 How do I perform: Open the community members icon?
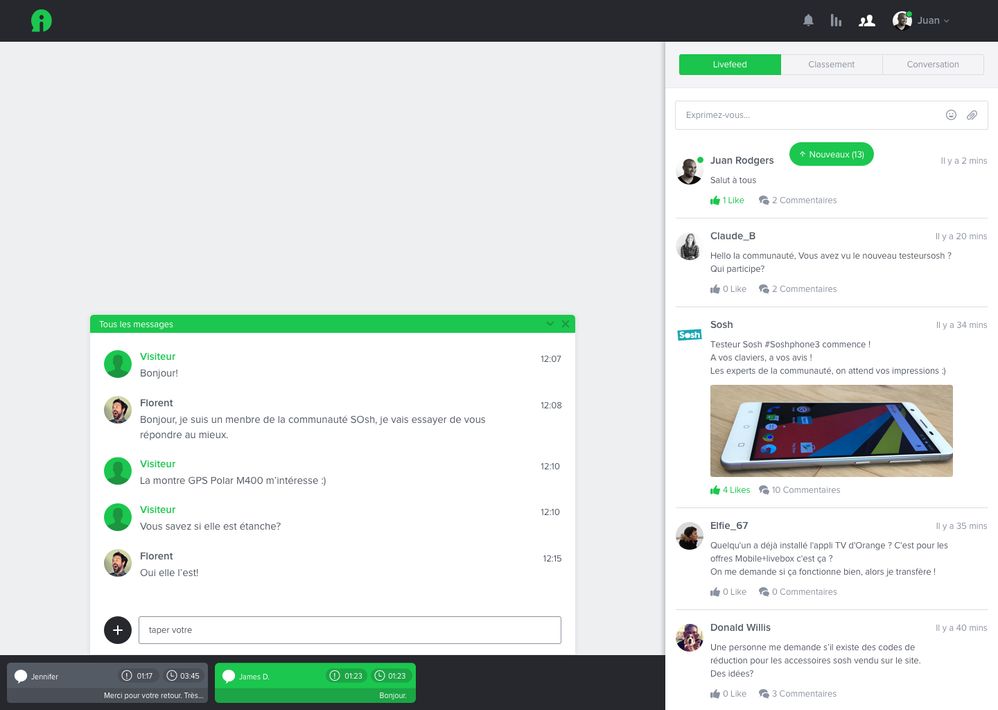[x=867, y=20]
